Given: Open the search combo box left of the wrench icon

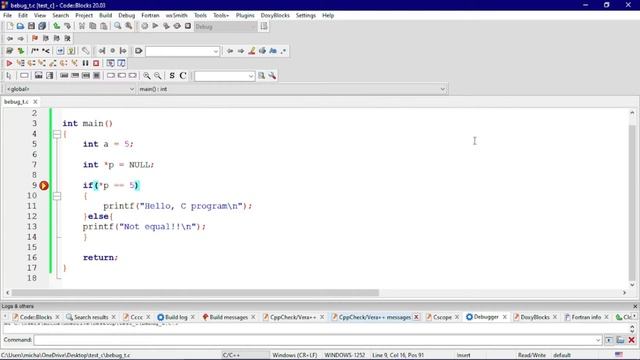Looking at the screenshot, I should (x=224, y=76).
